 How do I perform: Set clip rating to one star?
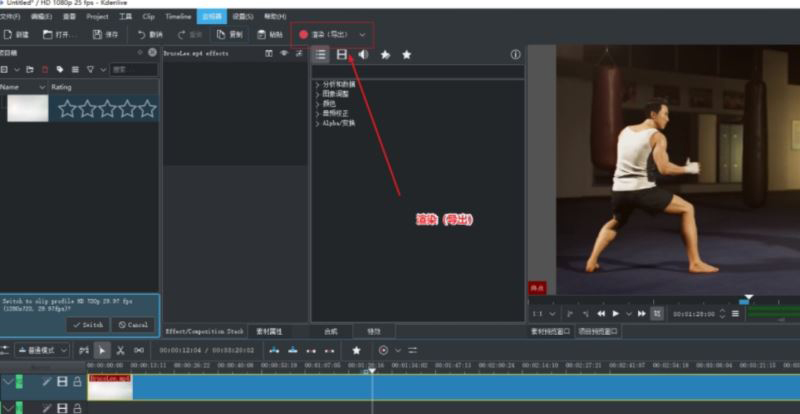coord(67,108)
